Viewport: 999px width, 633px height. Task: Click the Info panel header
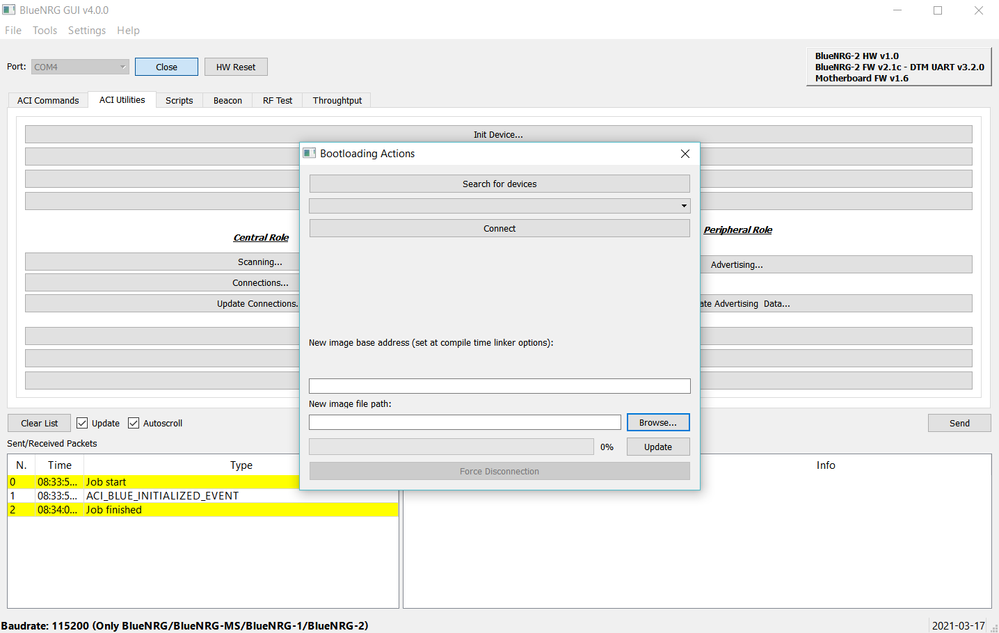coord(826,466)
